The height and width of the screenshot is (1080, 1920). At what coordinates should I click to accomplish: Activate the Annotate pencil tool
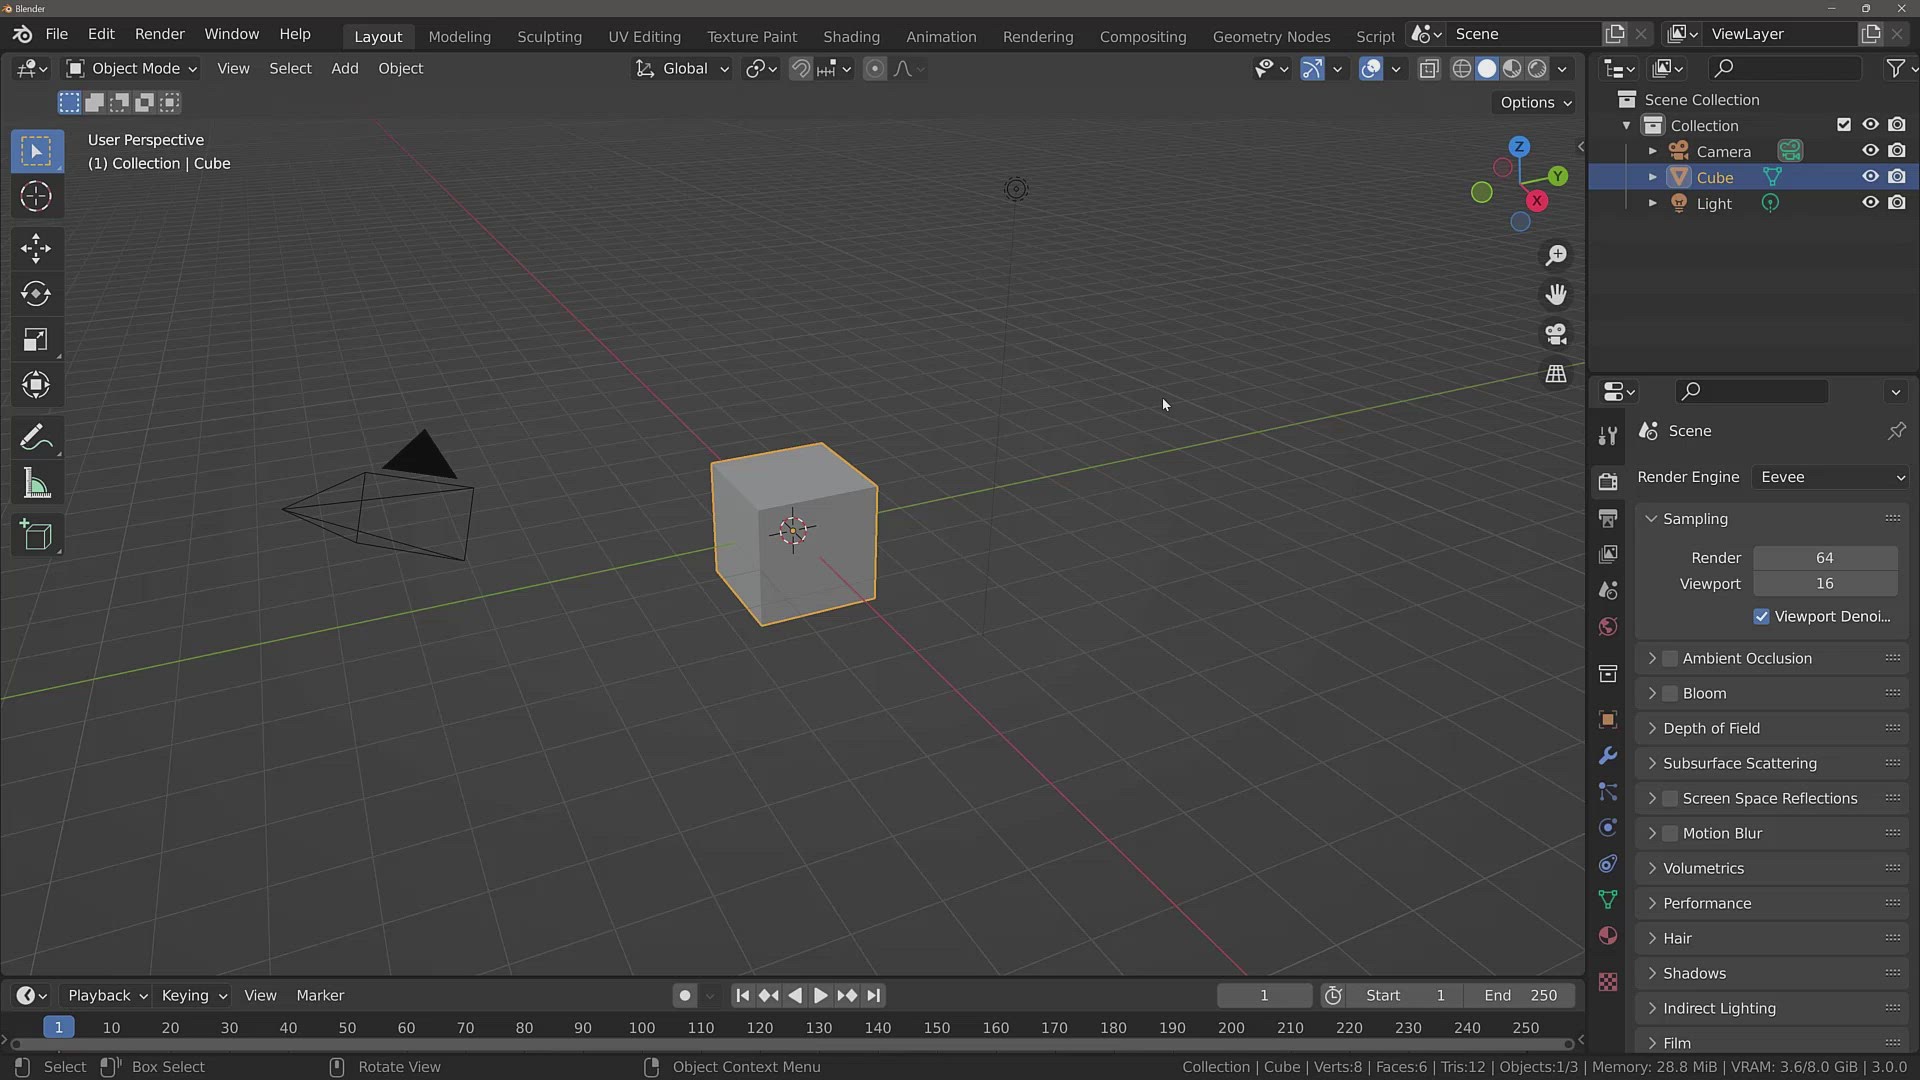(x=36, y=438)
